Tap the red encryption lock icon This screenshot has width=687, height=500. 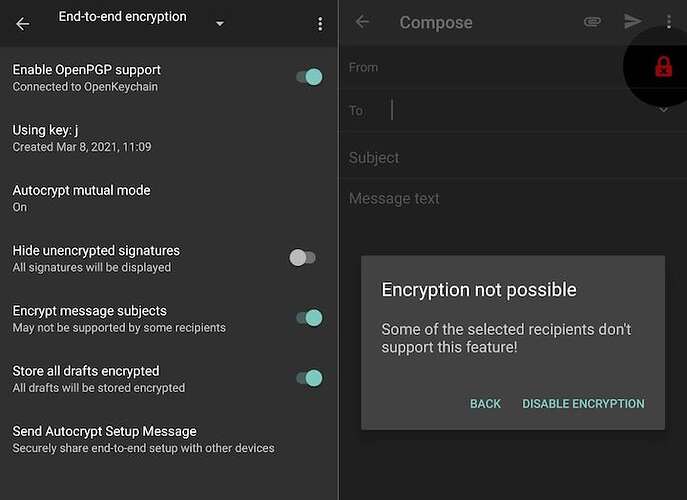click(663, 67)
